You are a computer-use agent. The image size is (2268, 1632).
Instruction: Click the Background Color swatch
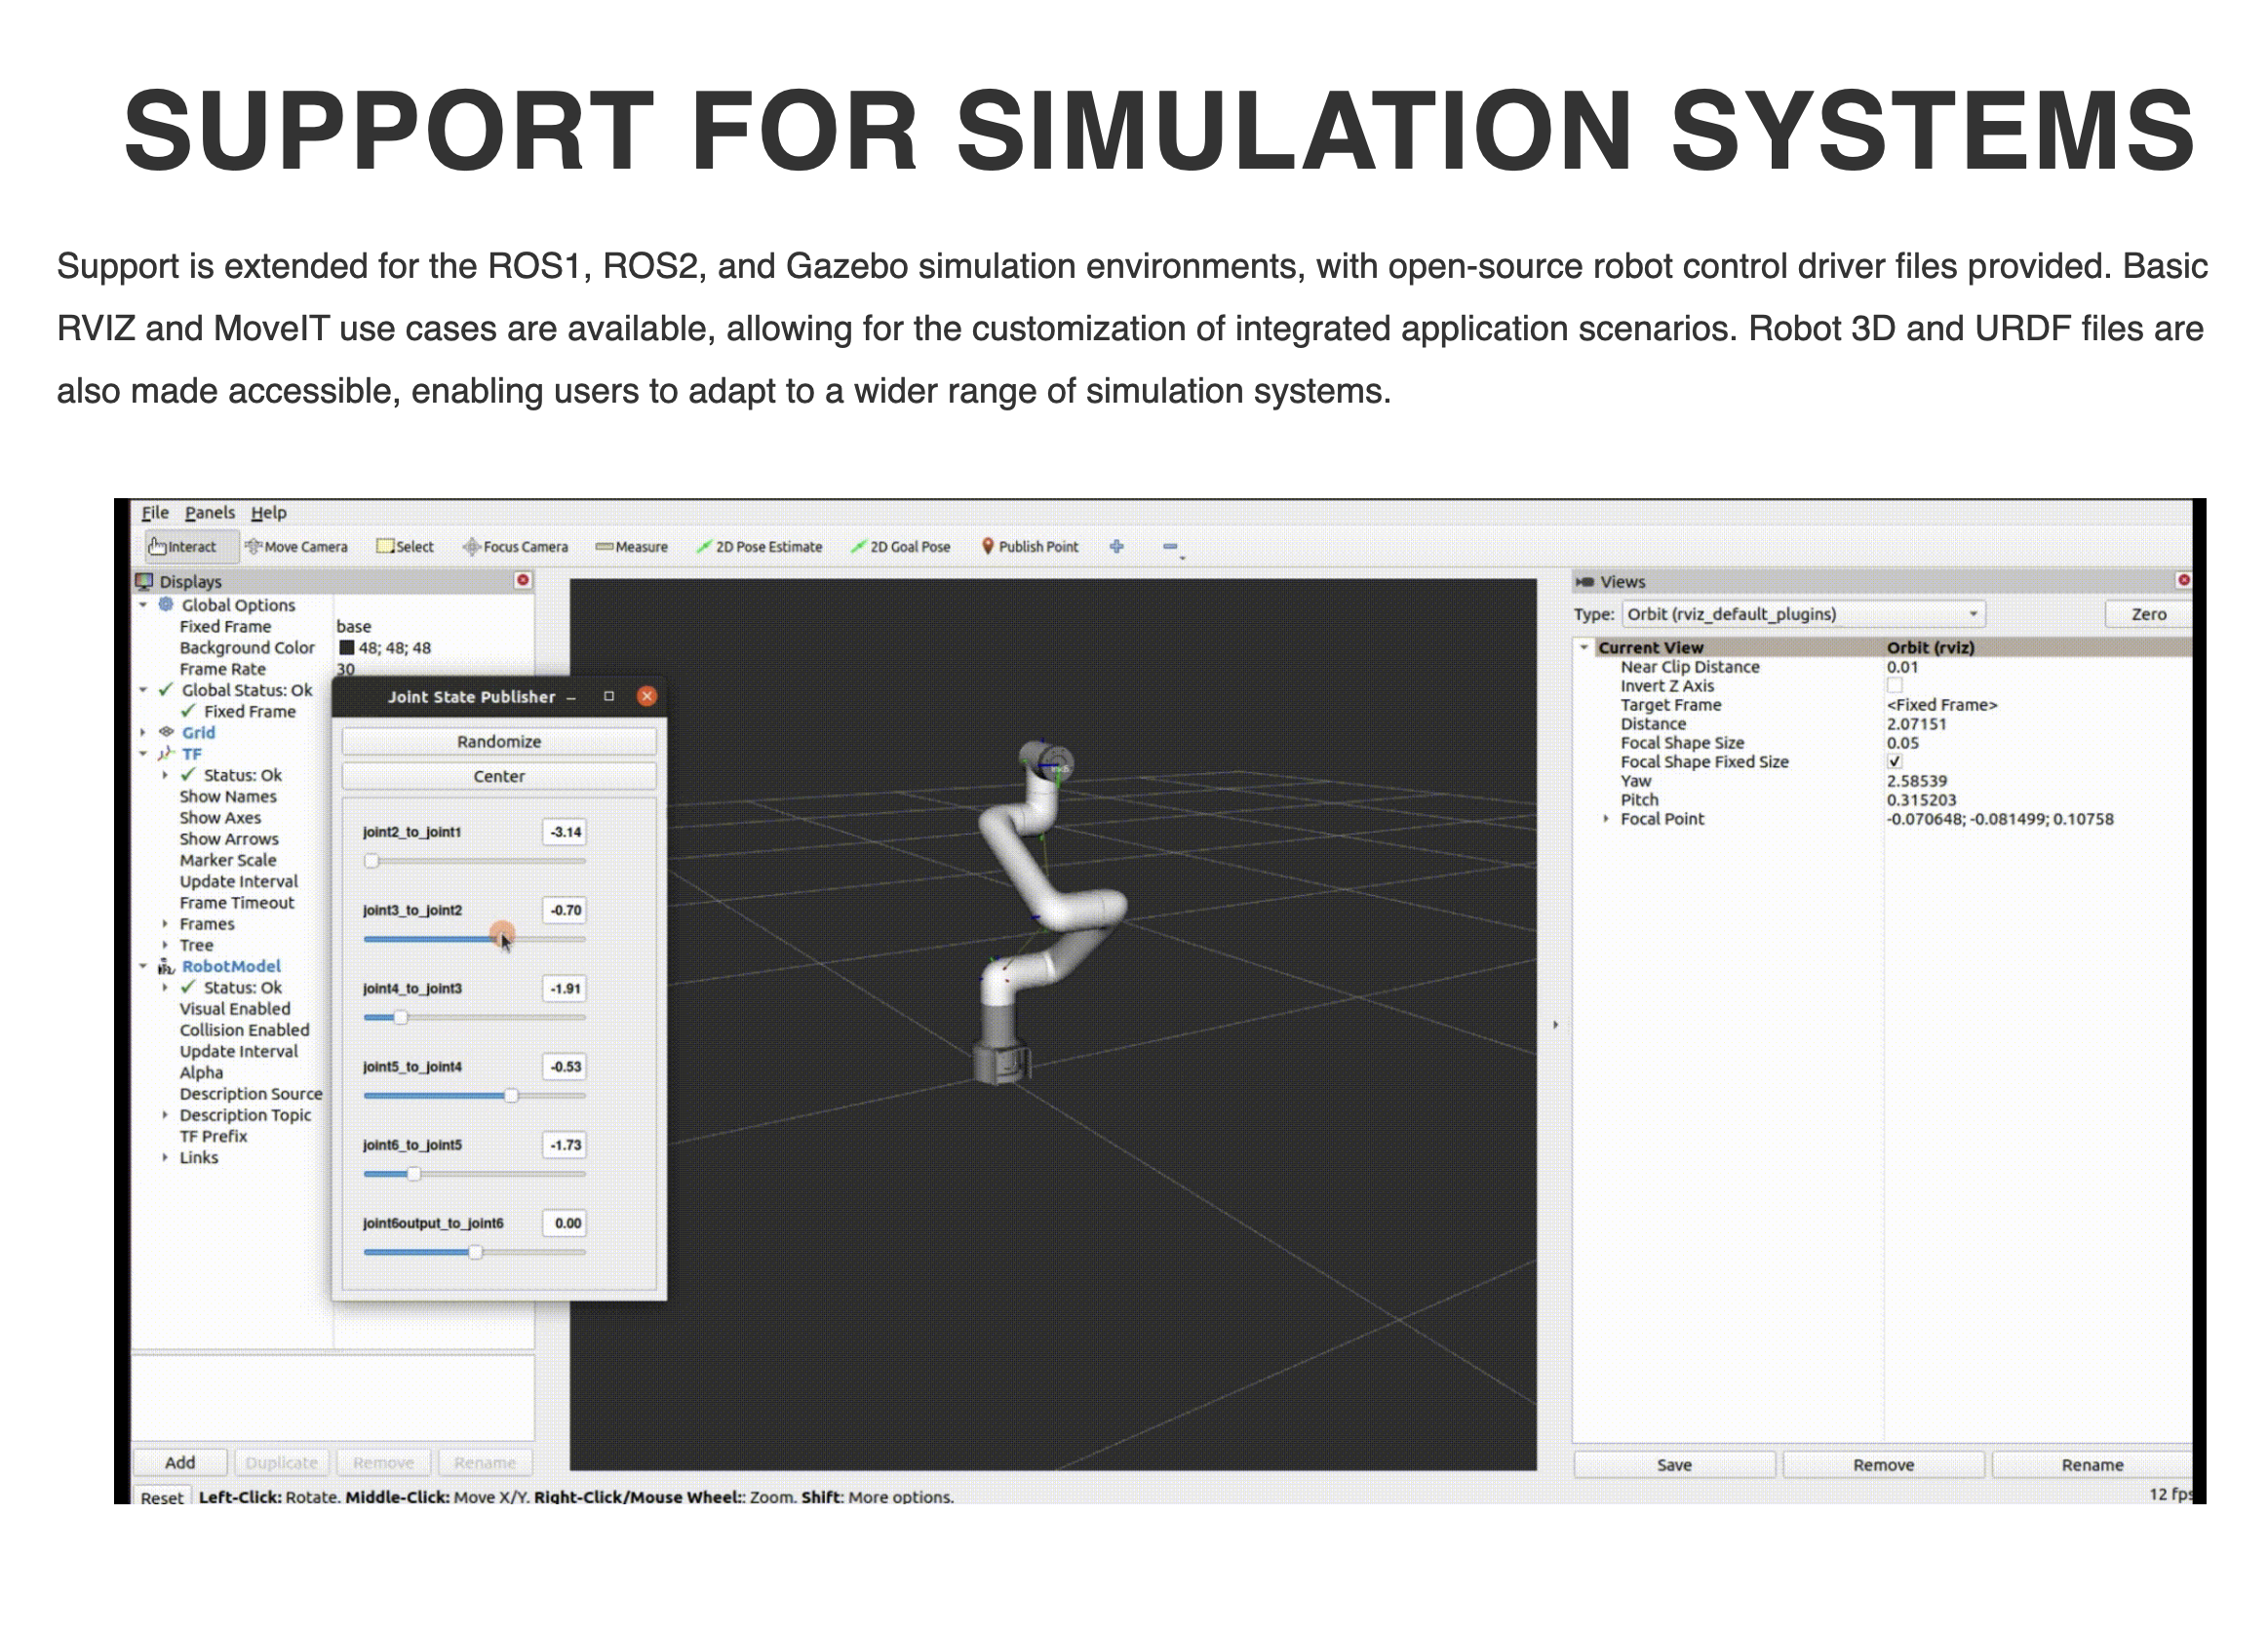coord(346,647)
